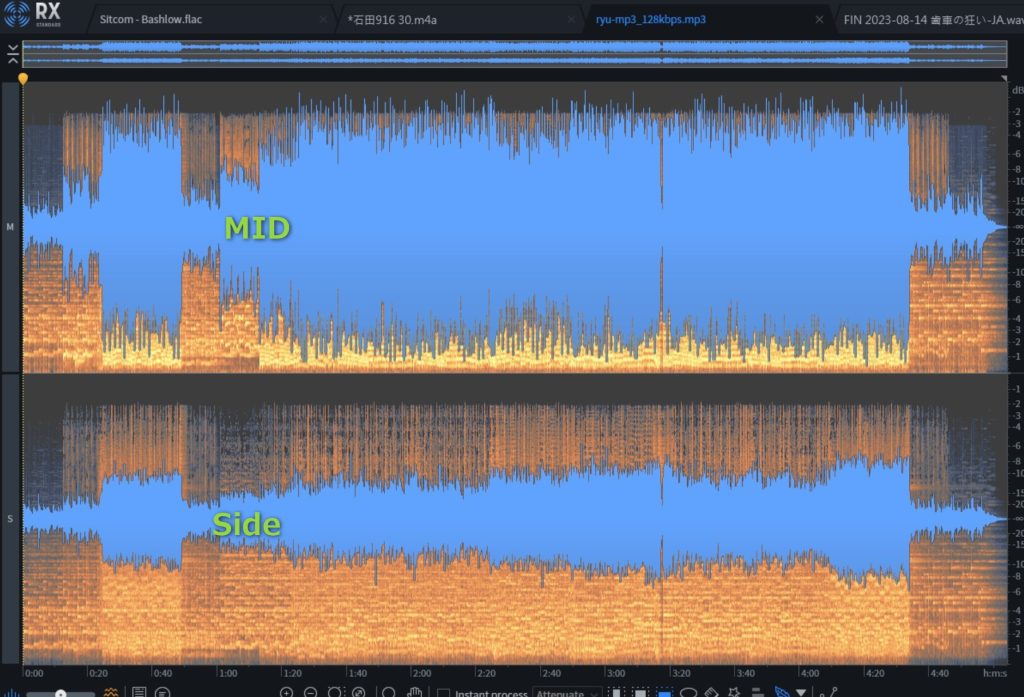Image resolution: width=1024 pixels, height=697 pixels.
Task: Select the time-frequency selection tool
Action: click(664, 692)
